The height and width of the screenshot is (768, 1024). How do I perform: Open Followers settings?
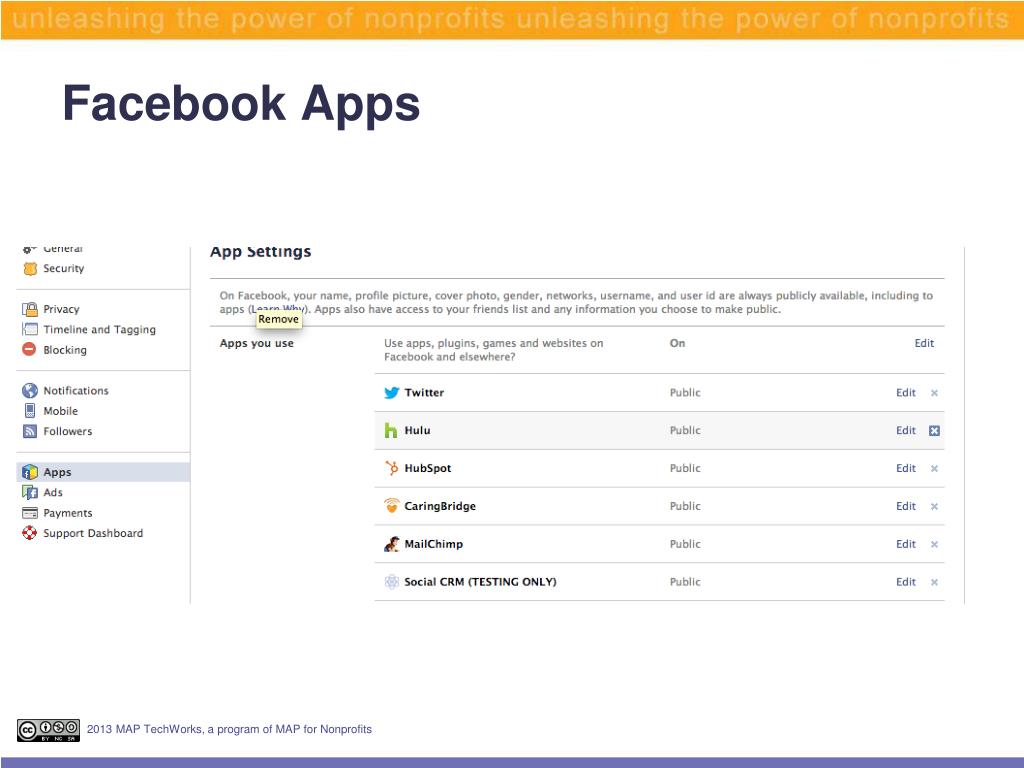pyautogui.click(x=68, y=431)
